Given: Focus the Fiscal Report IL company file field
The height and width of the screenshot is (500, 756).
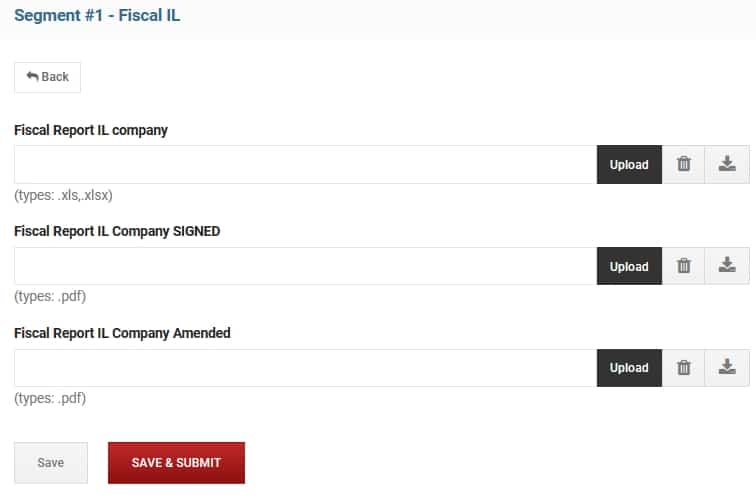Looking at the screenshot, I should [x=306, y=164].
